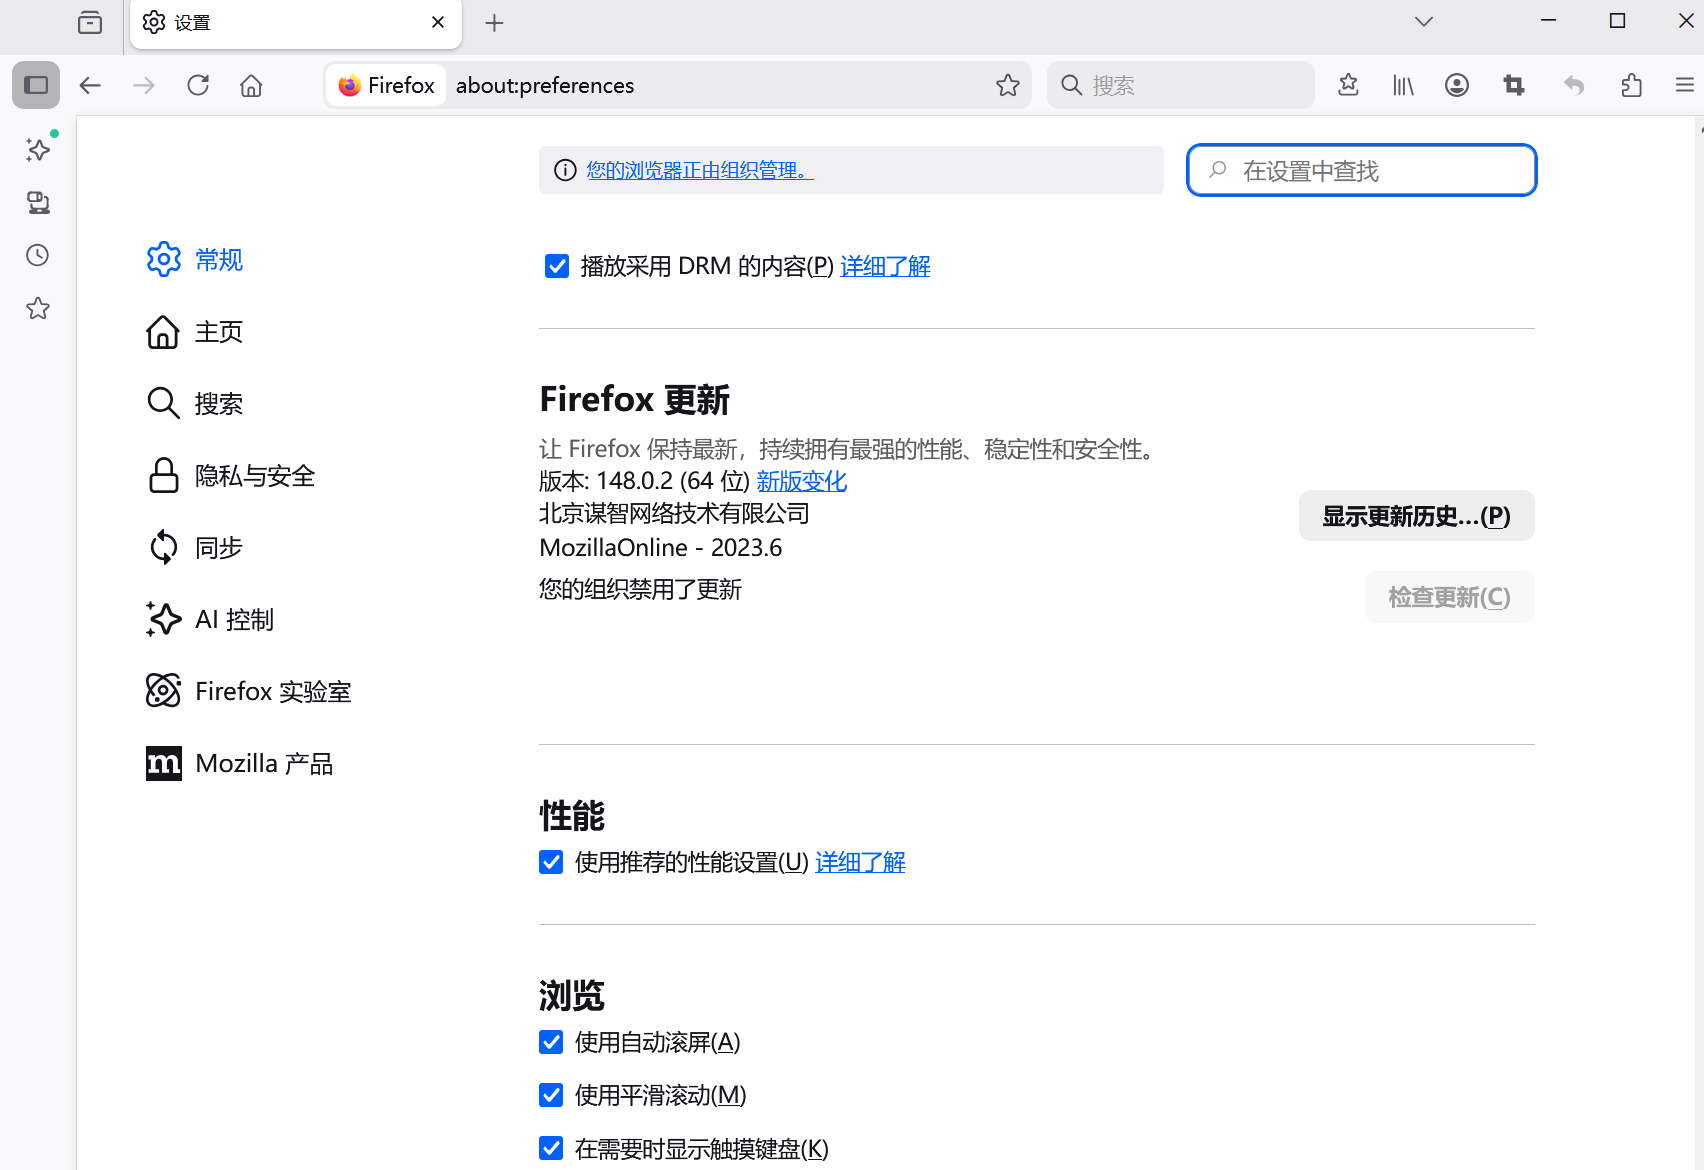Click the screenshot crop tool icon

1514,85
